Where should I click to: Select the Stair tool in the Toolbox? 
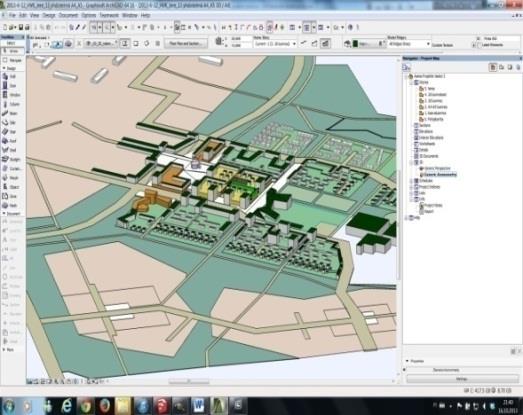click(12, 132)
